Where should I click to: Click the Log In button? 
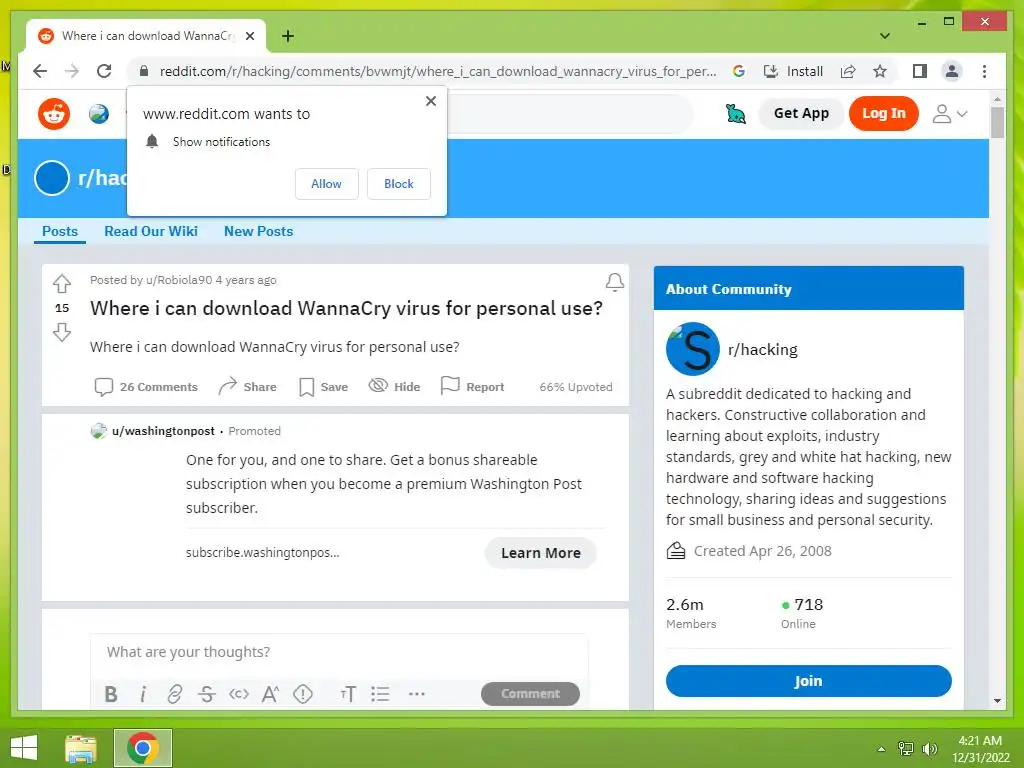pyautogui.click(x=884, y=113)
